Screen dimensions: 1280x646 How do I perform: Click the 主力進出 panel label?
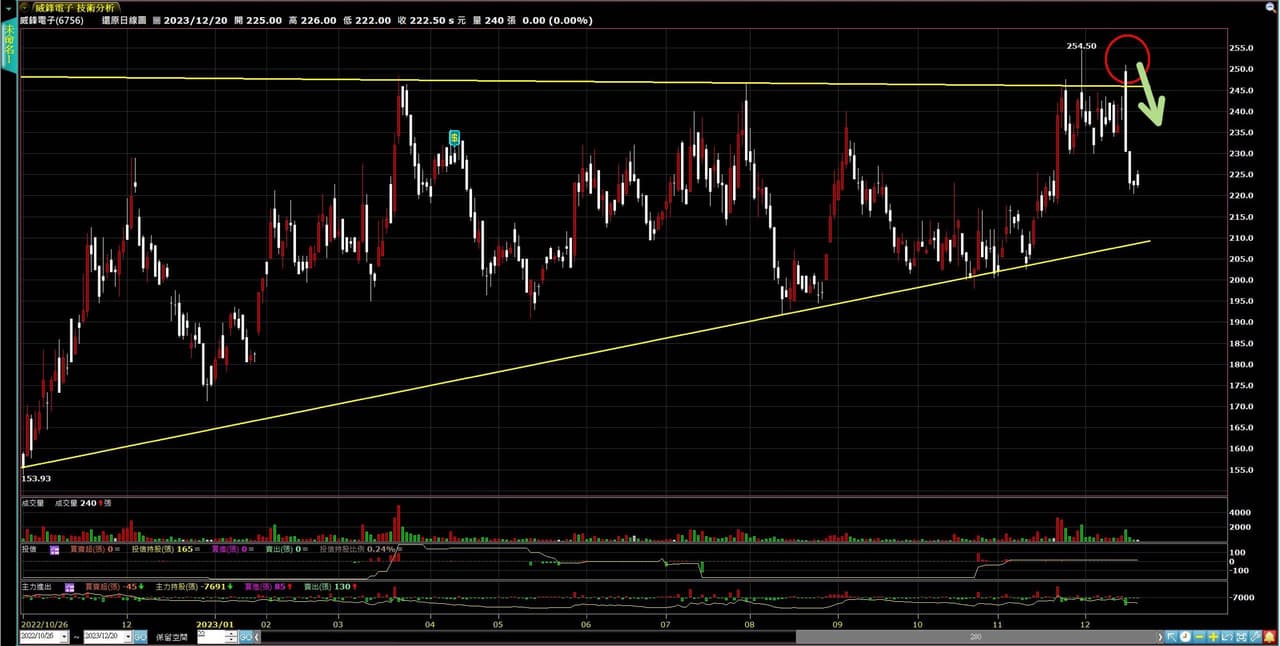click(38, 587)
